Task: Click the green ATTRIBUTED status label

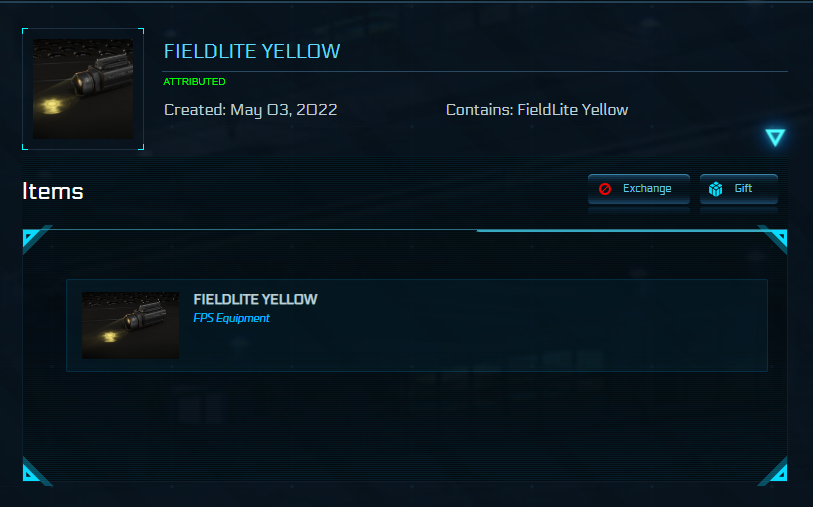Action: tap(194, 82)
